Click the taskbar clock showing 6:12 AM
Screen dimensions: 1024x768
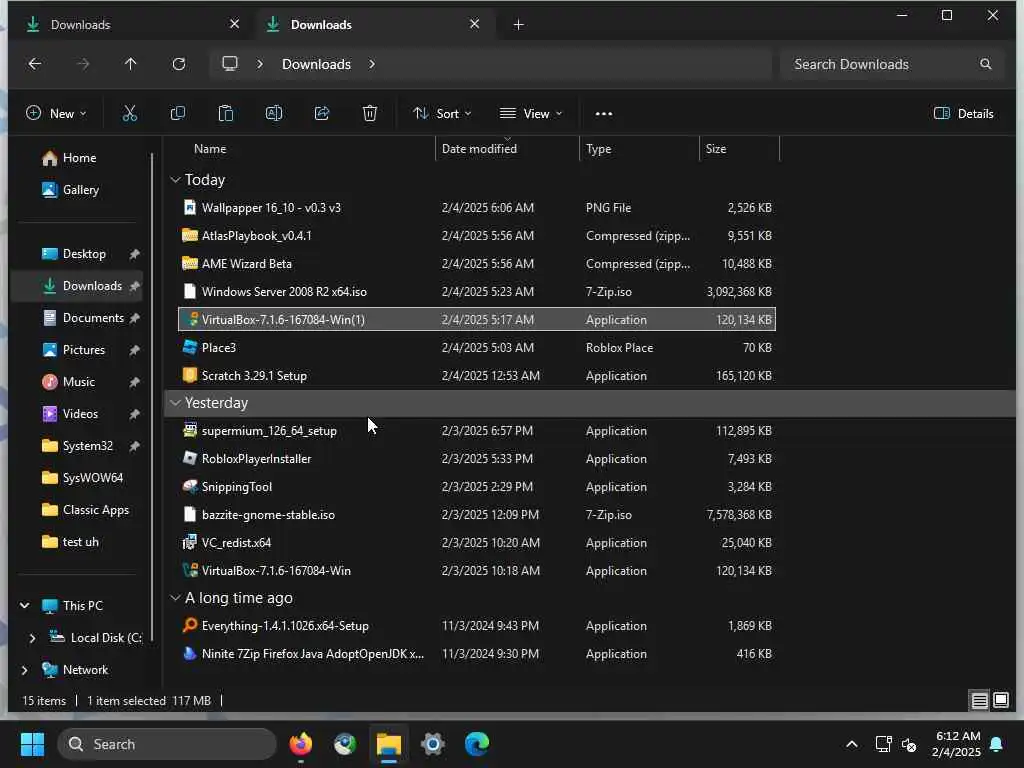[x=955, y=744]
